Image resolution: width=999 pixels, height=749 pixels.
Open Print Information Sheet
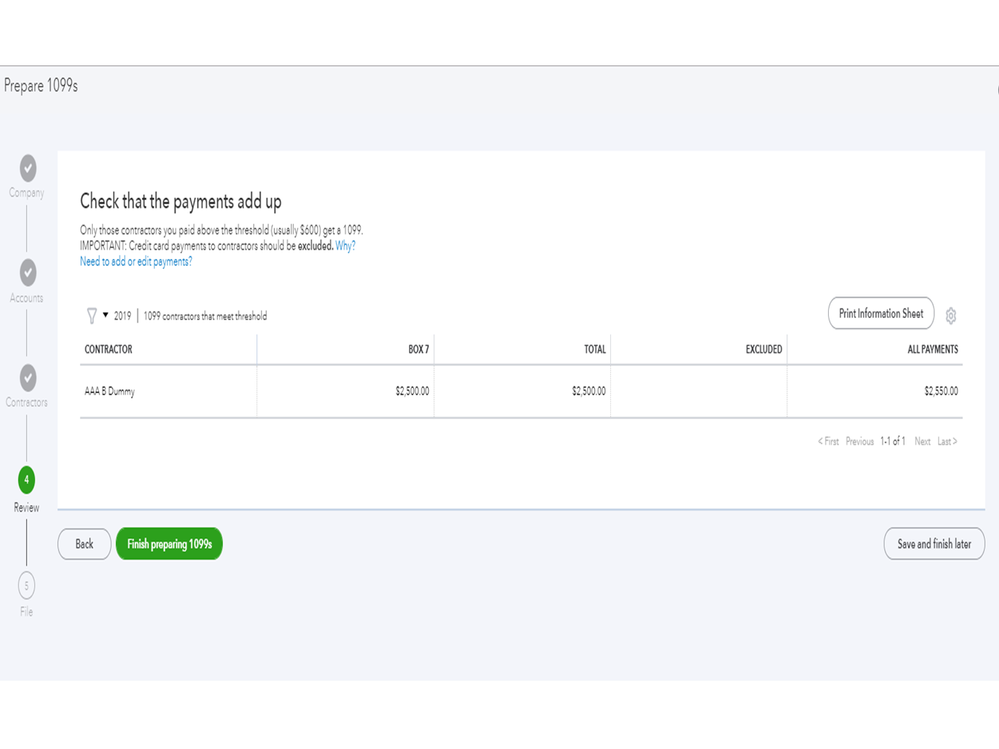(881, 313)
